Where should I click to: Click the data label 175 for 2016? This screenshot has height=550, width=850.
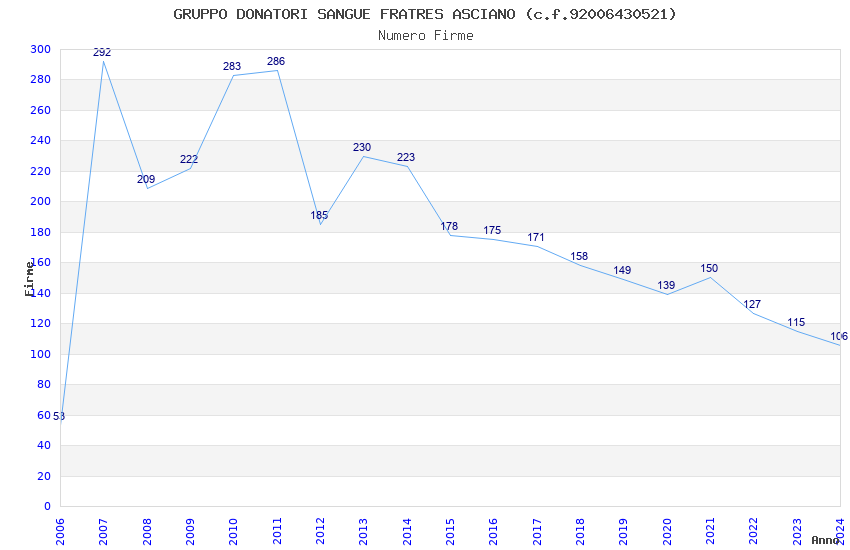coord(492,231)
